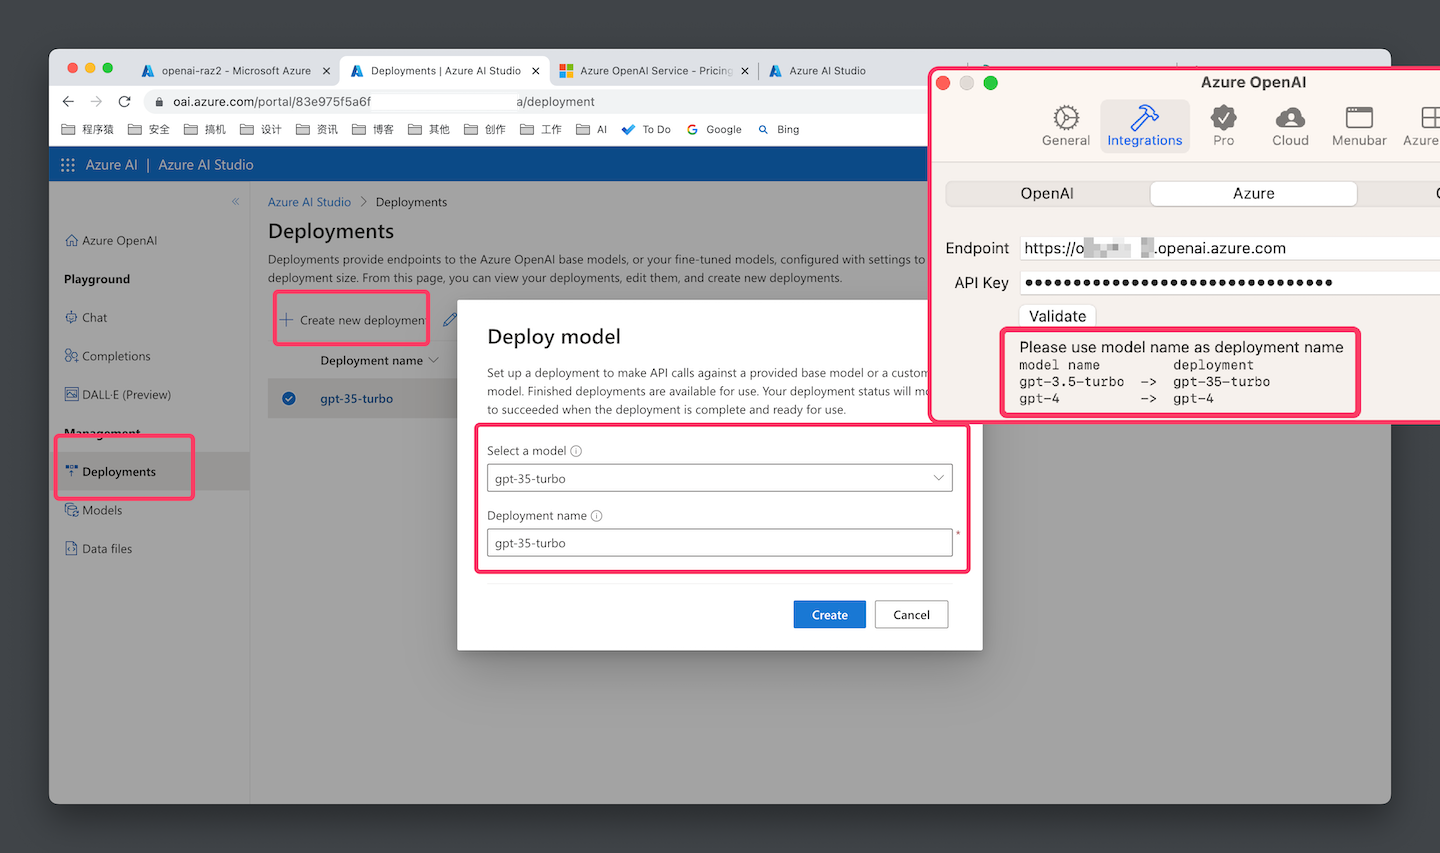Viewport: 1440px width, 853px height.
Task: Click the Validate button
Action: click(1057, 316)
